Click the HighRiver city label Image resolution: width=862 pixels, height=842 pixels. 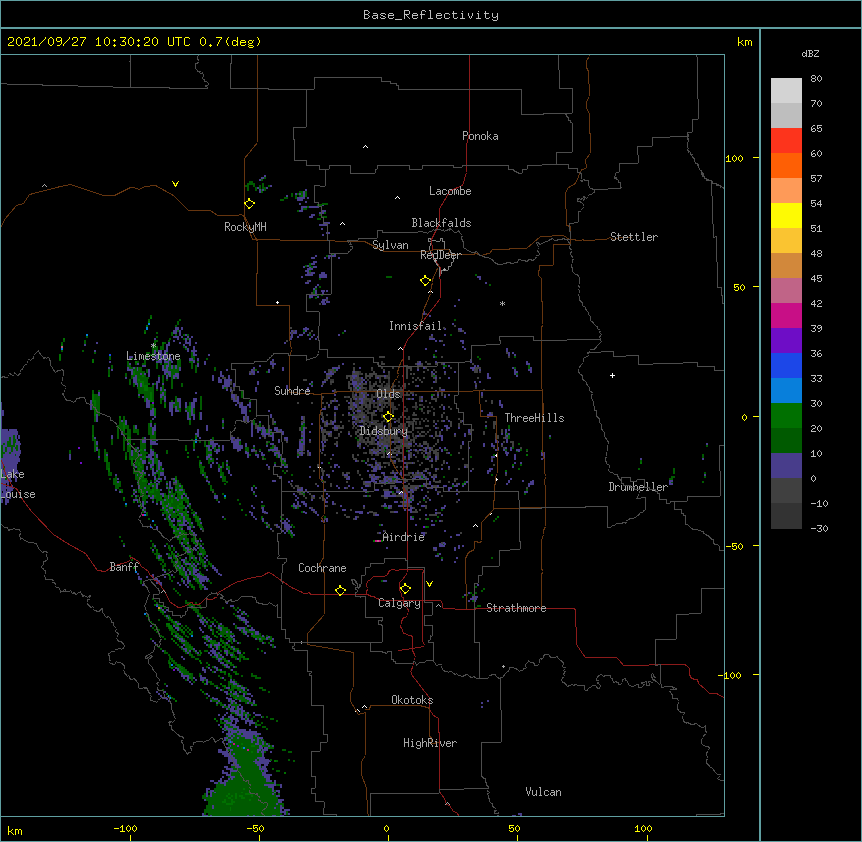430,743
